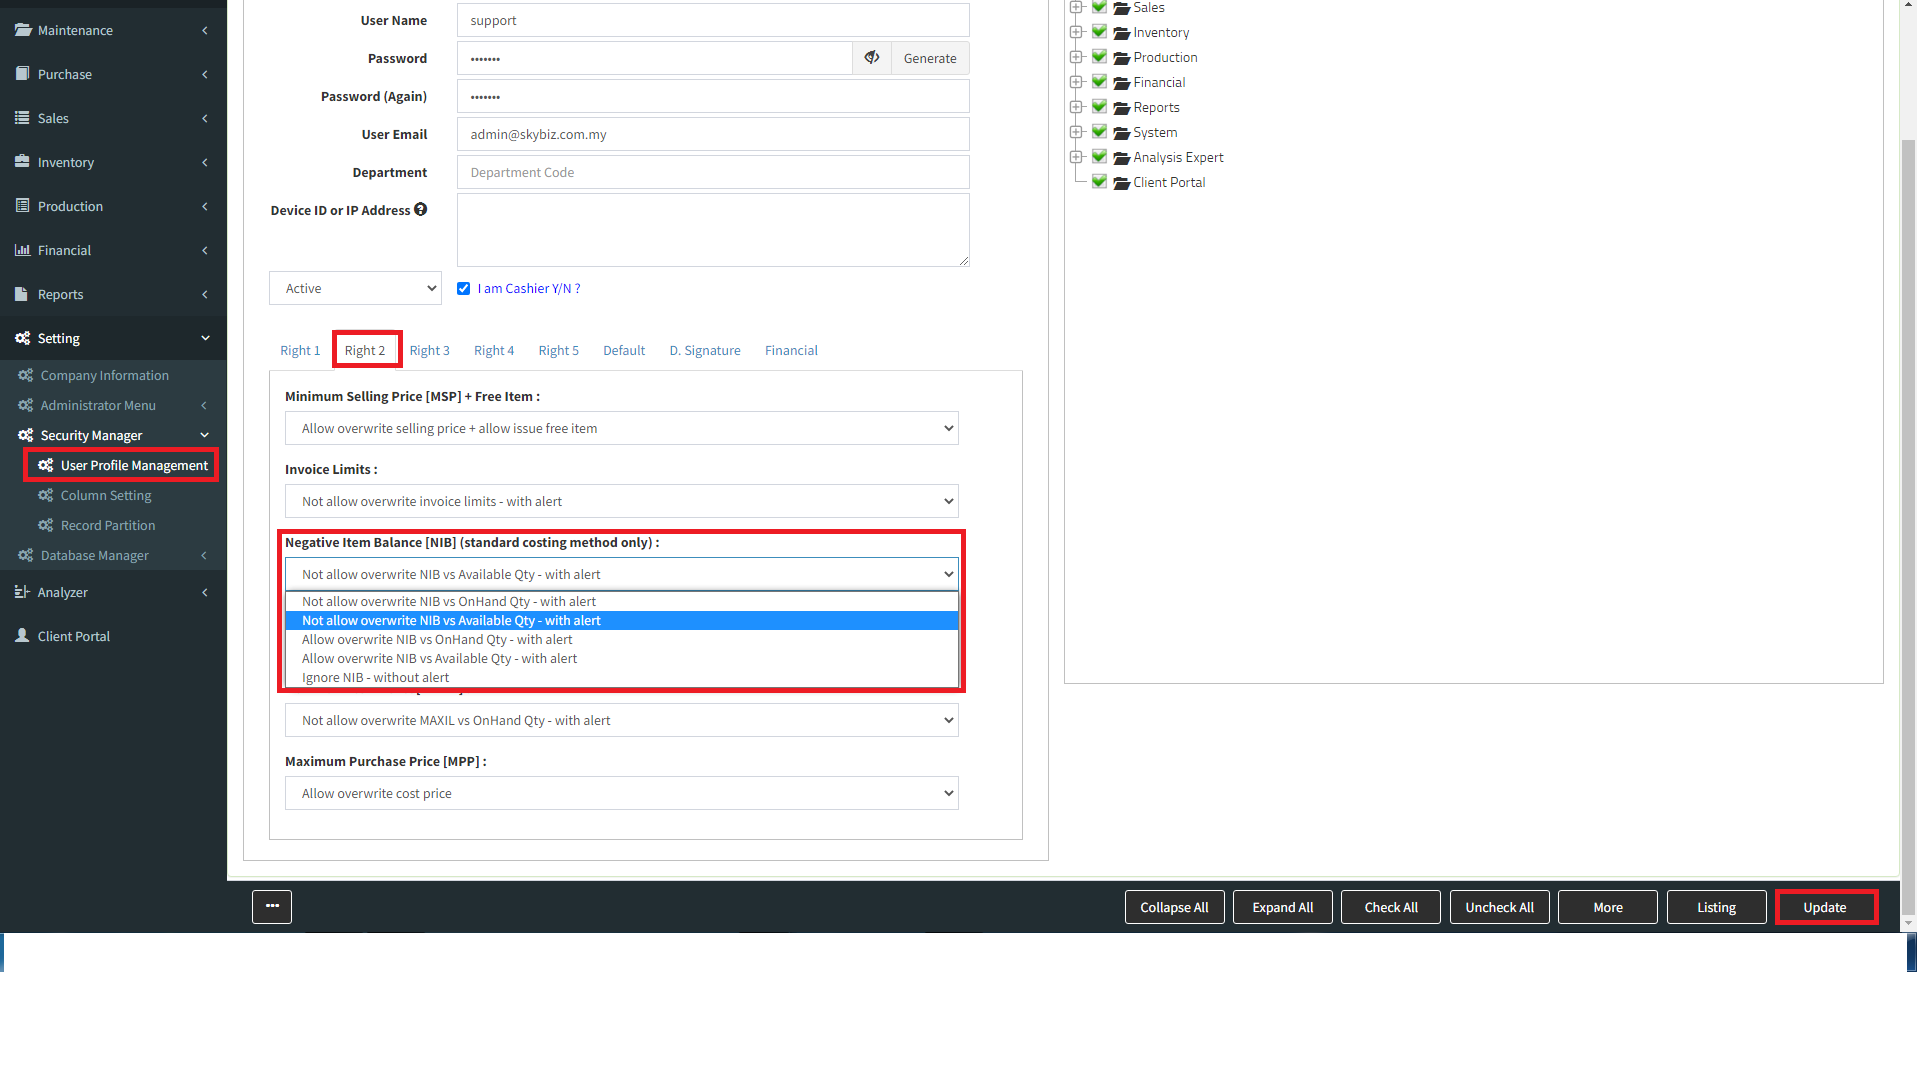Switch to the Right 3 tab
Screen dimensions: 1920x1080
[429, 351]
